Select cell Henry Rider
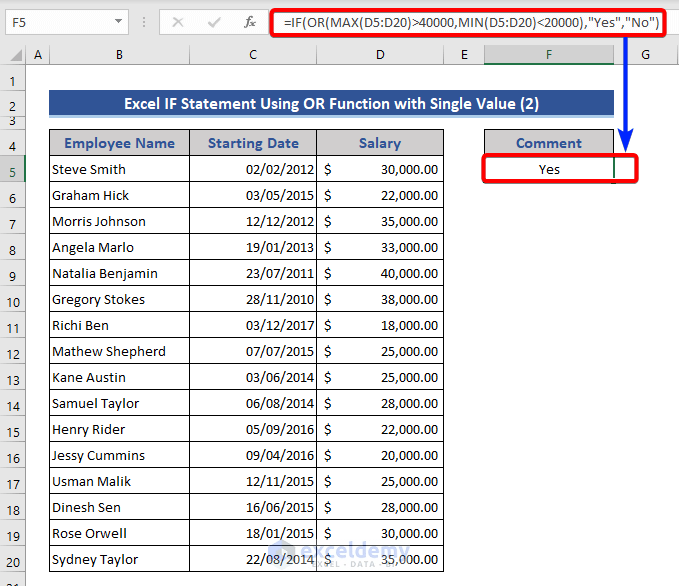679x586 pixels. [x=120, y=429]
